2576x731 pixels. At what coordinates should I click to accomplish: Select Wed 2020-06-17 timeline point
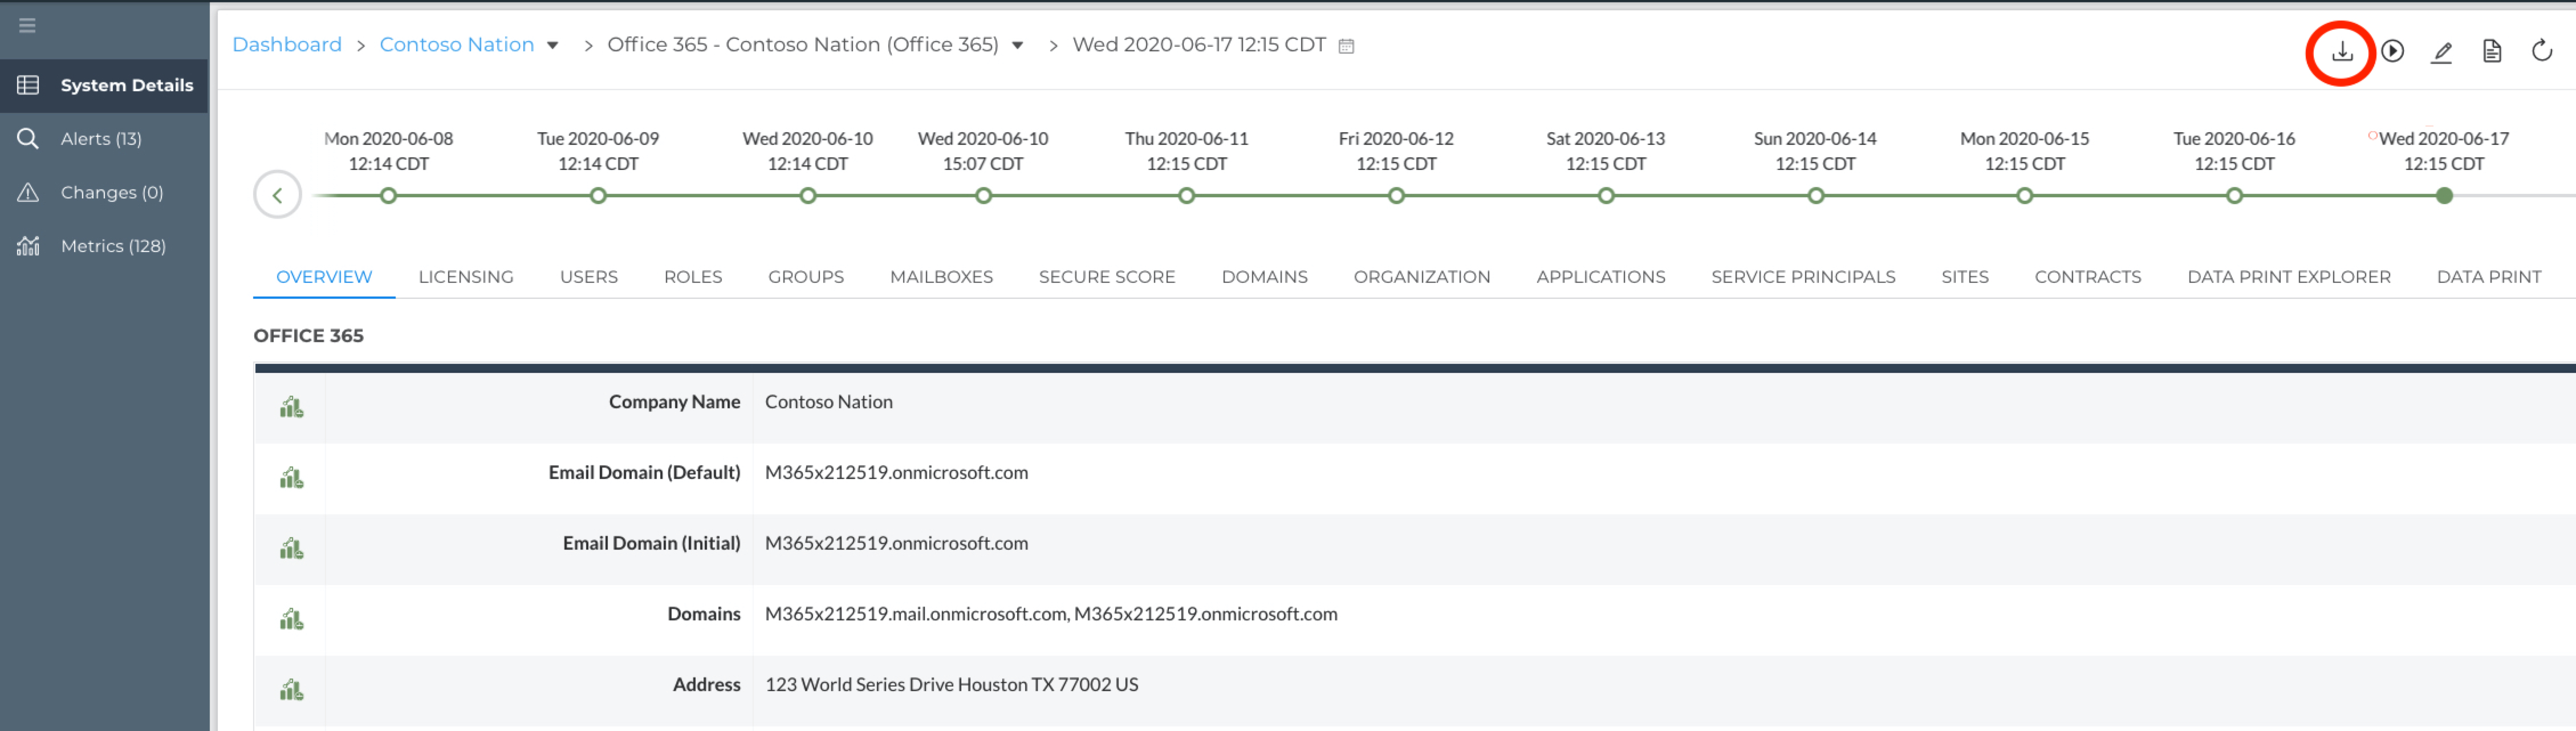pyautogui.click(x=2444, y=196)
